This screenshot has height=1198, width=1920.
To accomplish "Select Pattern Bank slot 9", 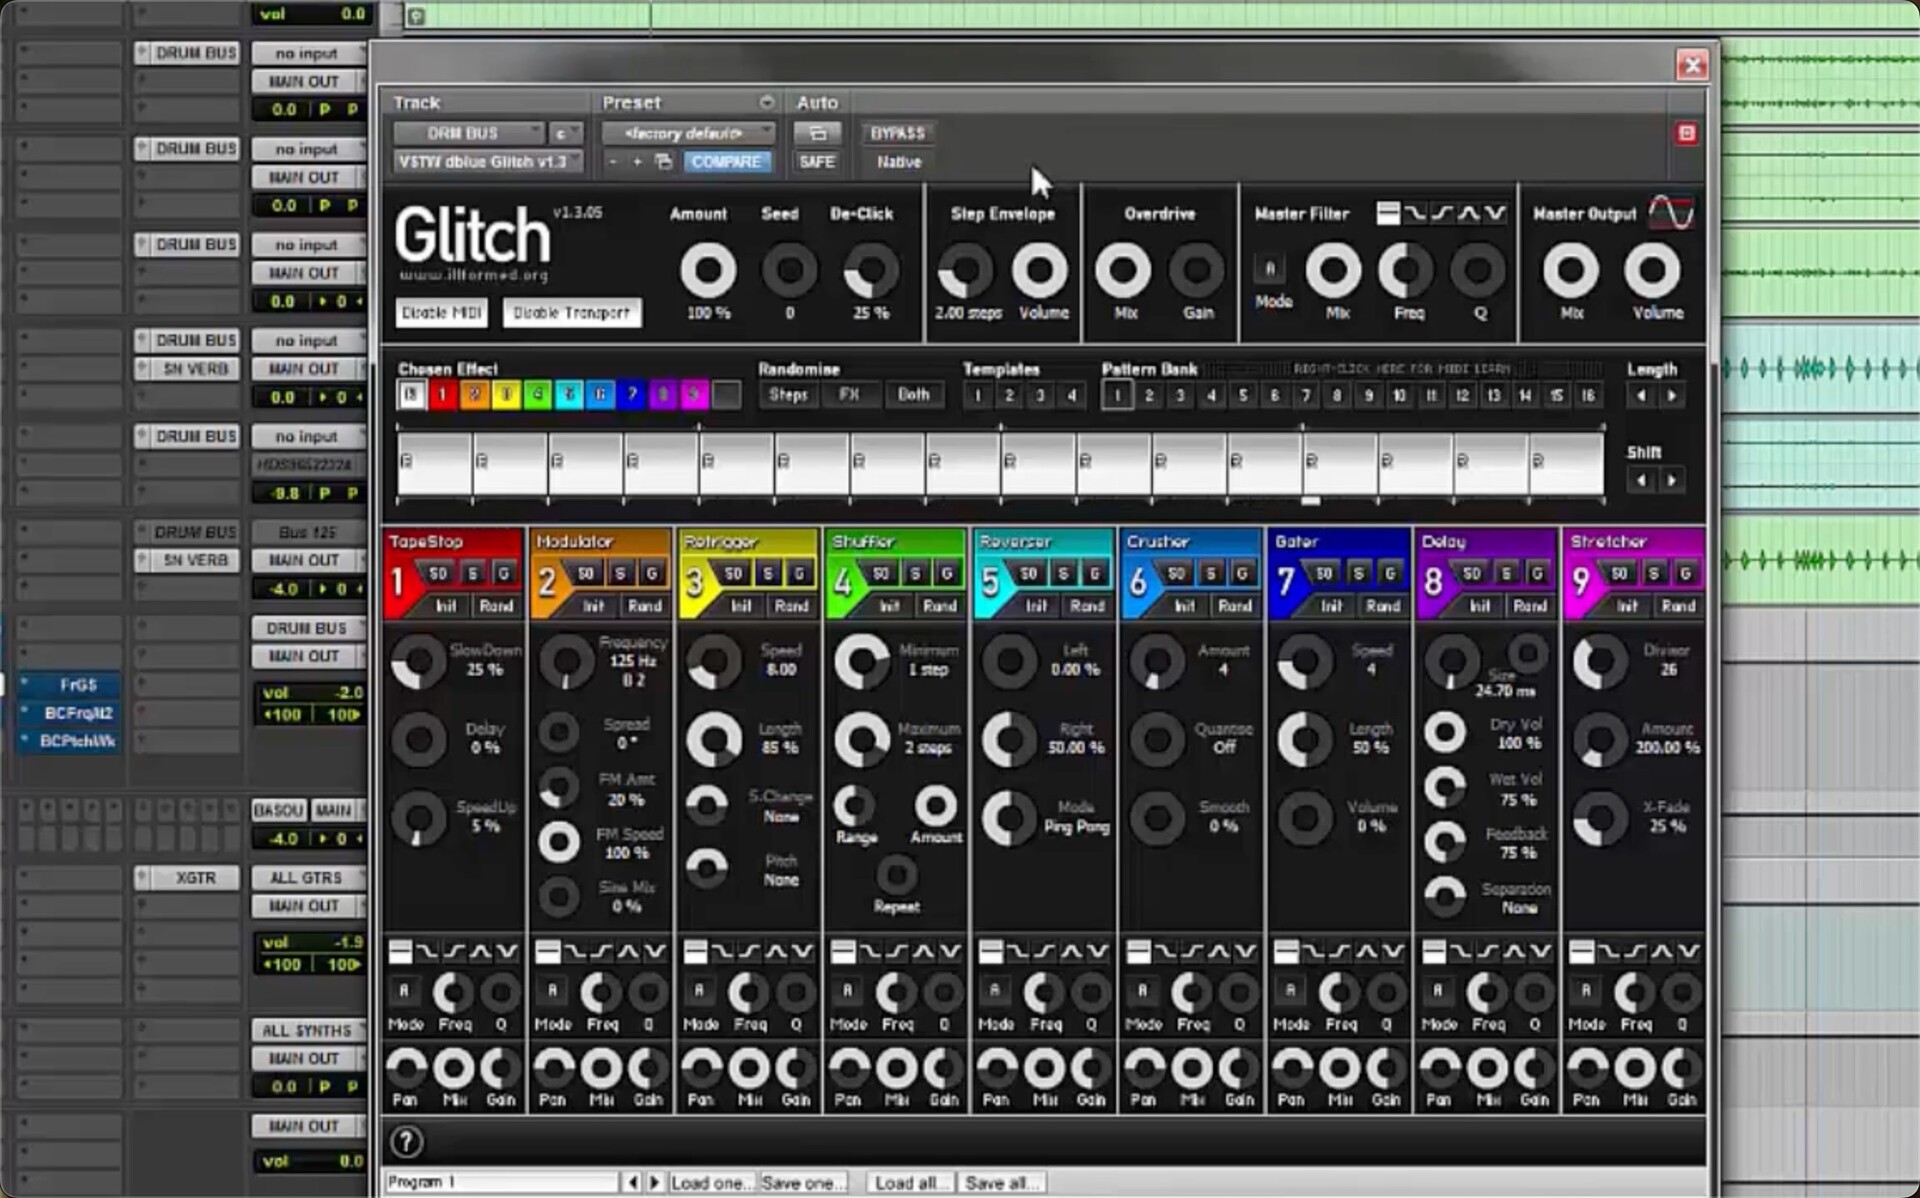I will (x=1368, y=396).
